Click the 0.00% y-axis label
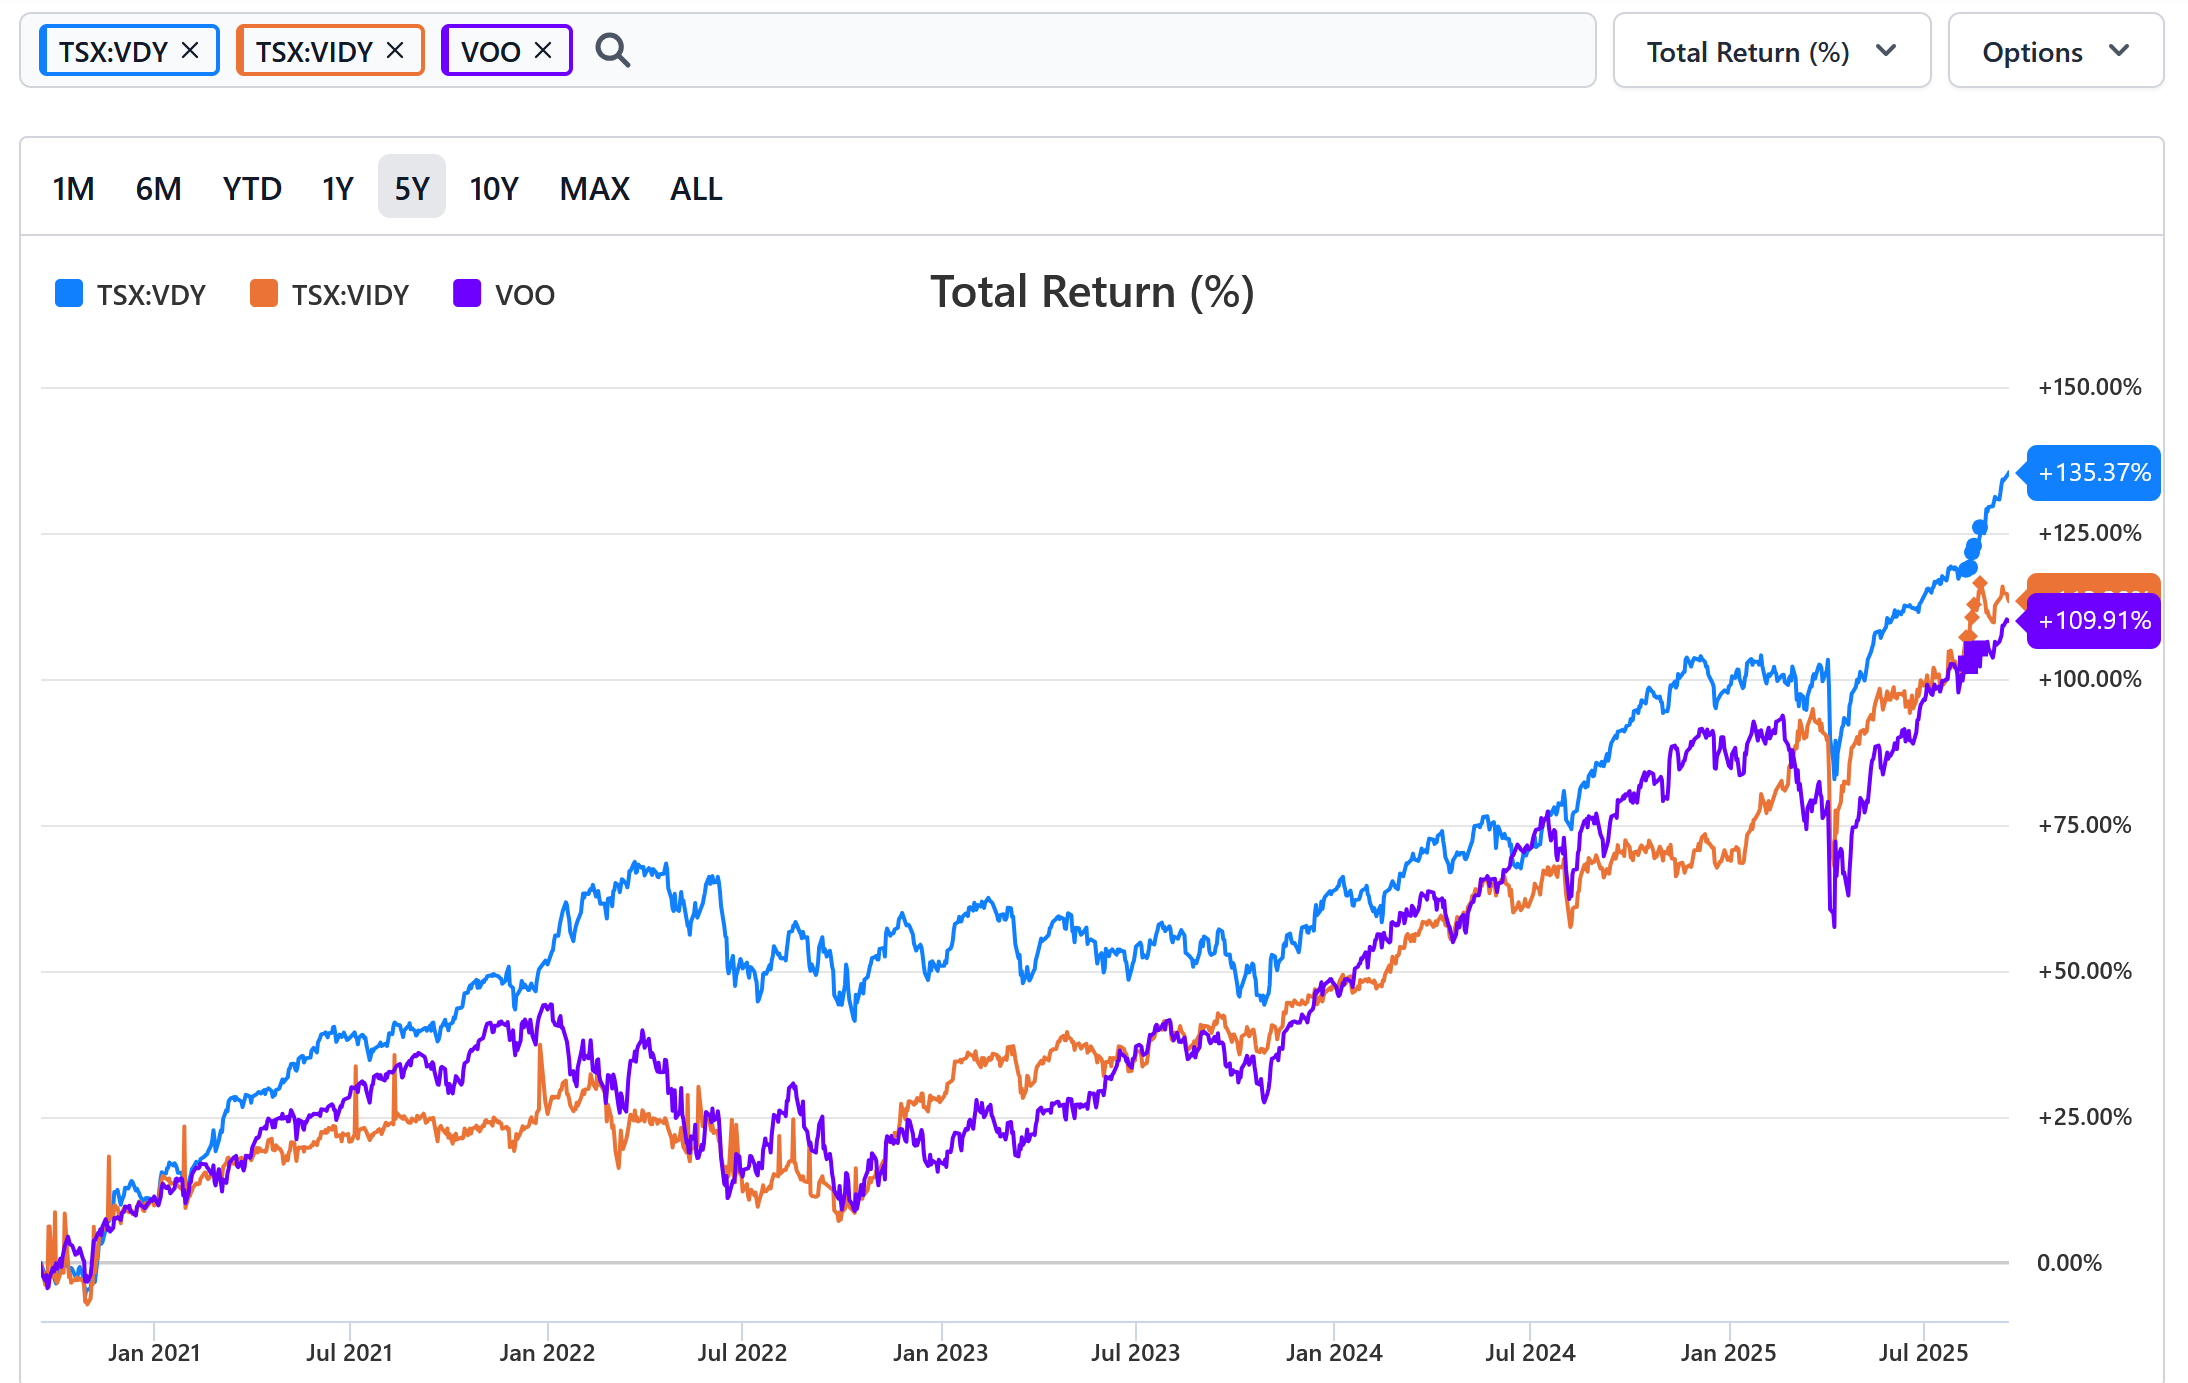Image resolution: width=2188 pixels, height=1383 pixels. pyautogui.click(x=2069, y=1263)
